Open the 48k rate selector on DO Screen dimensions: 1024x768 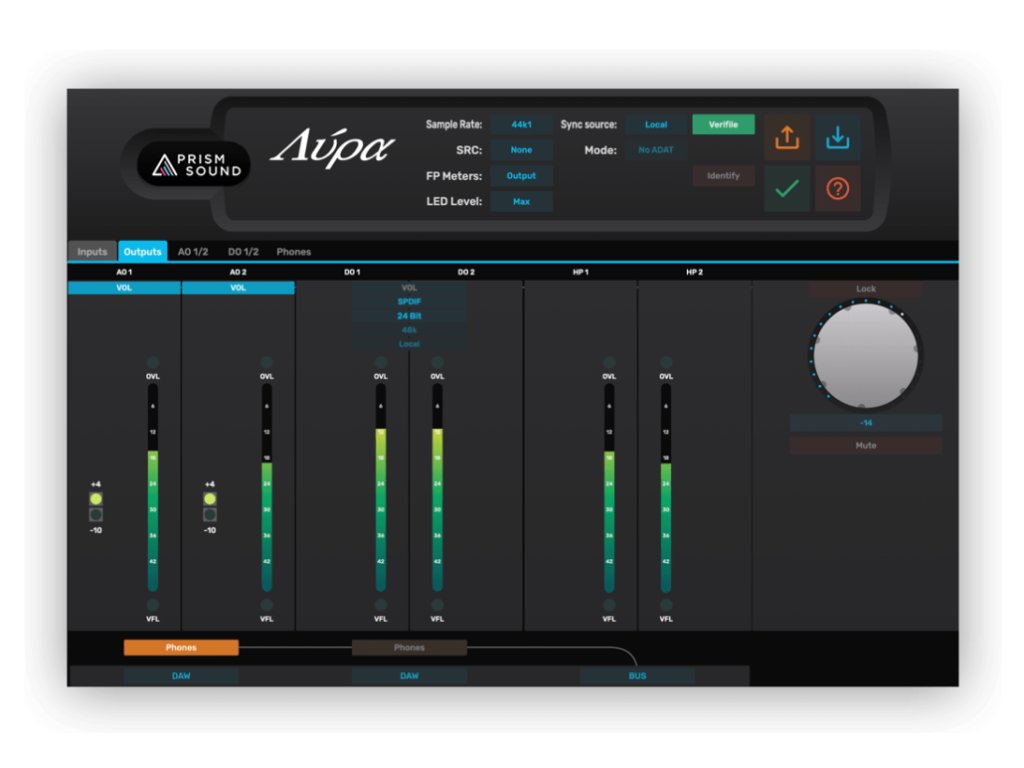(409, 330)
